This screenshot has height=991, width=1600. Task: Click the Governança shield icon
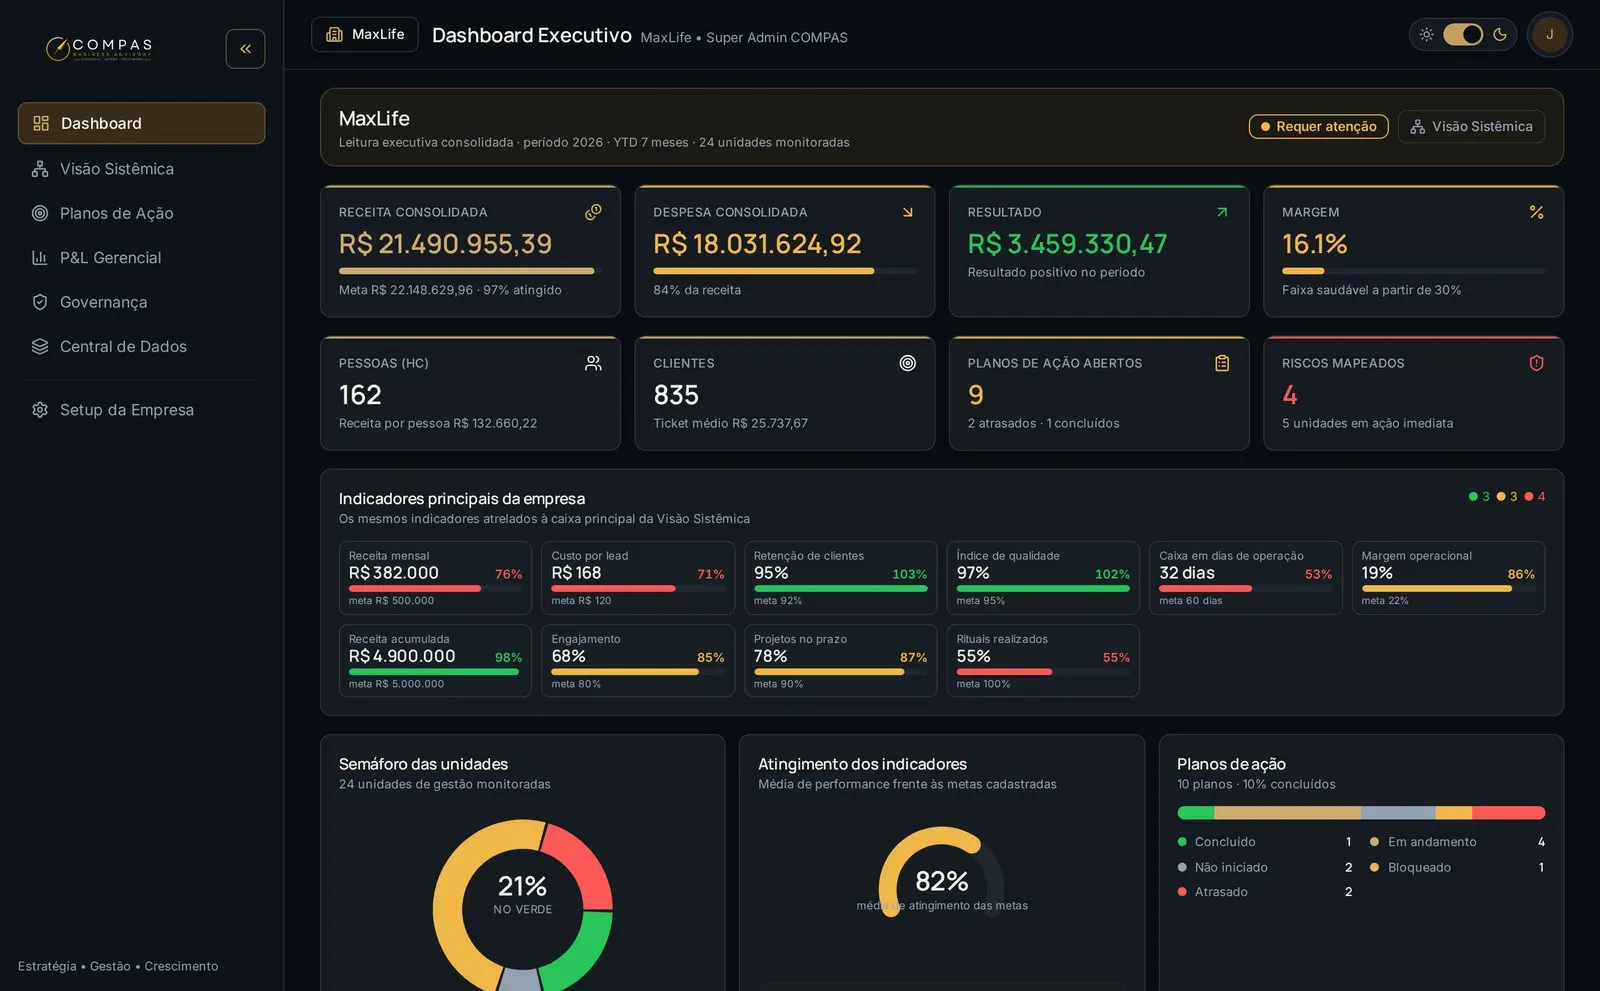[x=40, y=302]
